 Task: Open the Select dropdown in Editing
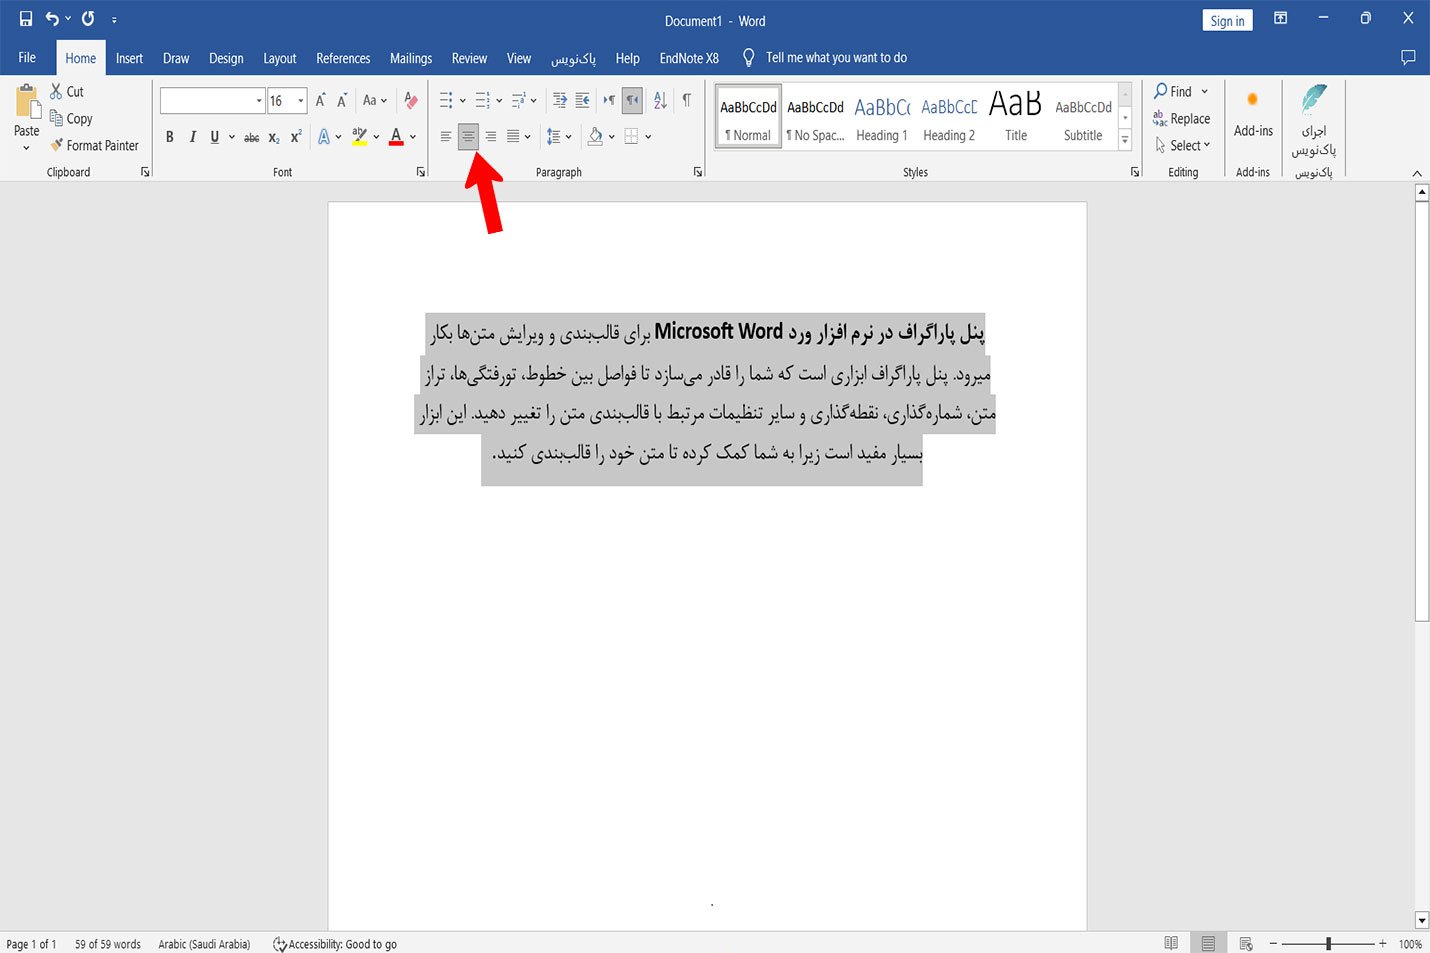(x=1182, y=145)
